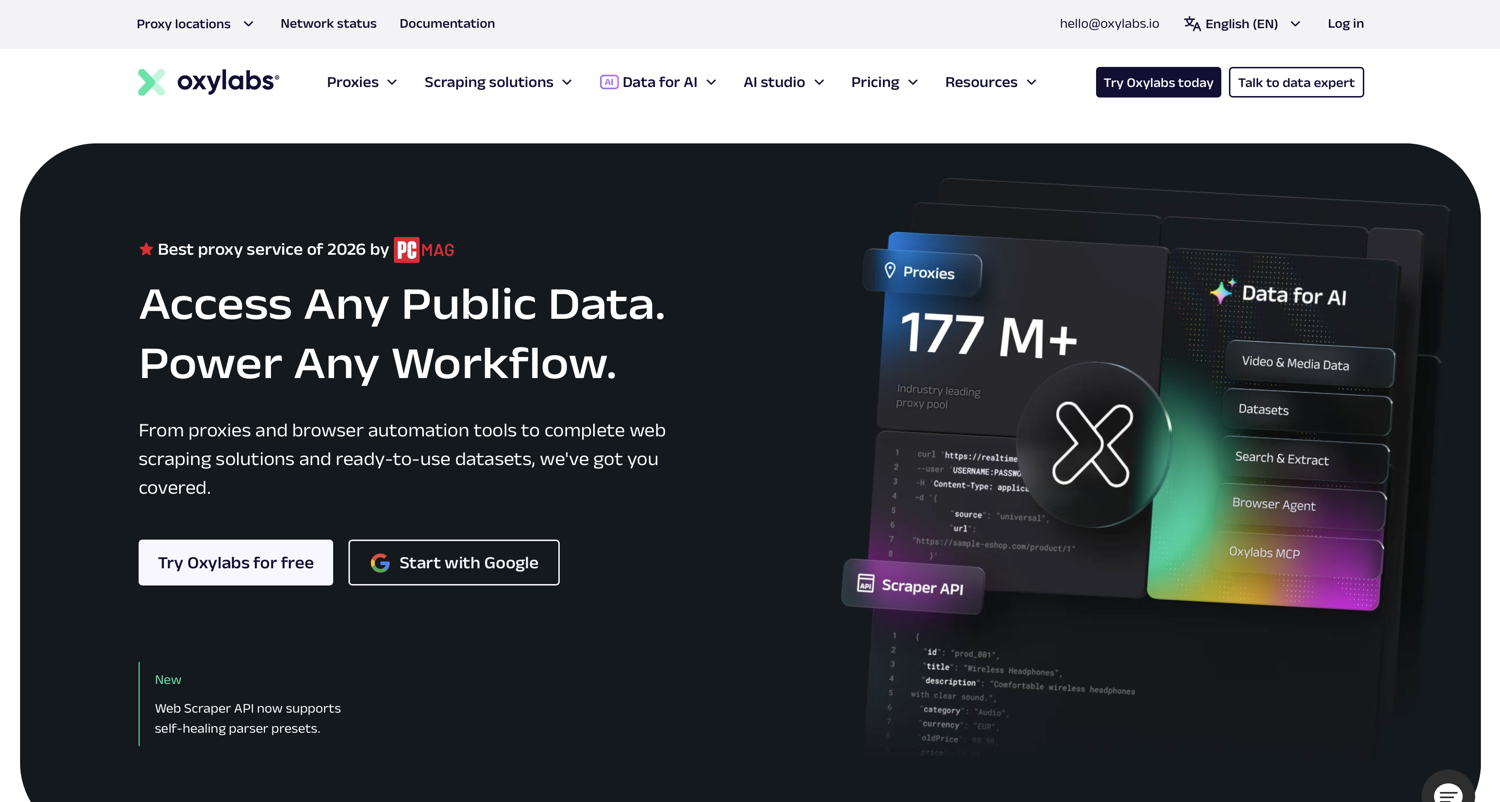The image size is (1500, 802).
Task: Click the Power Any Workflow headline
Action: pyautogui.click(x=377, y=363)
